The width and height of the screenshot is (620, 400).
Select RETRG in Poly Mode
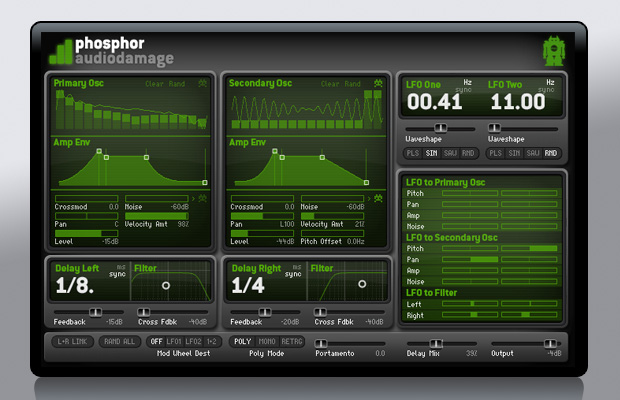(291, 342)
